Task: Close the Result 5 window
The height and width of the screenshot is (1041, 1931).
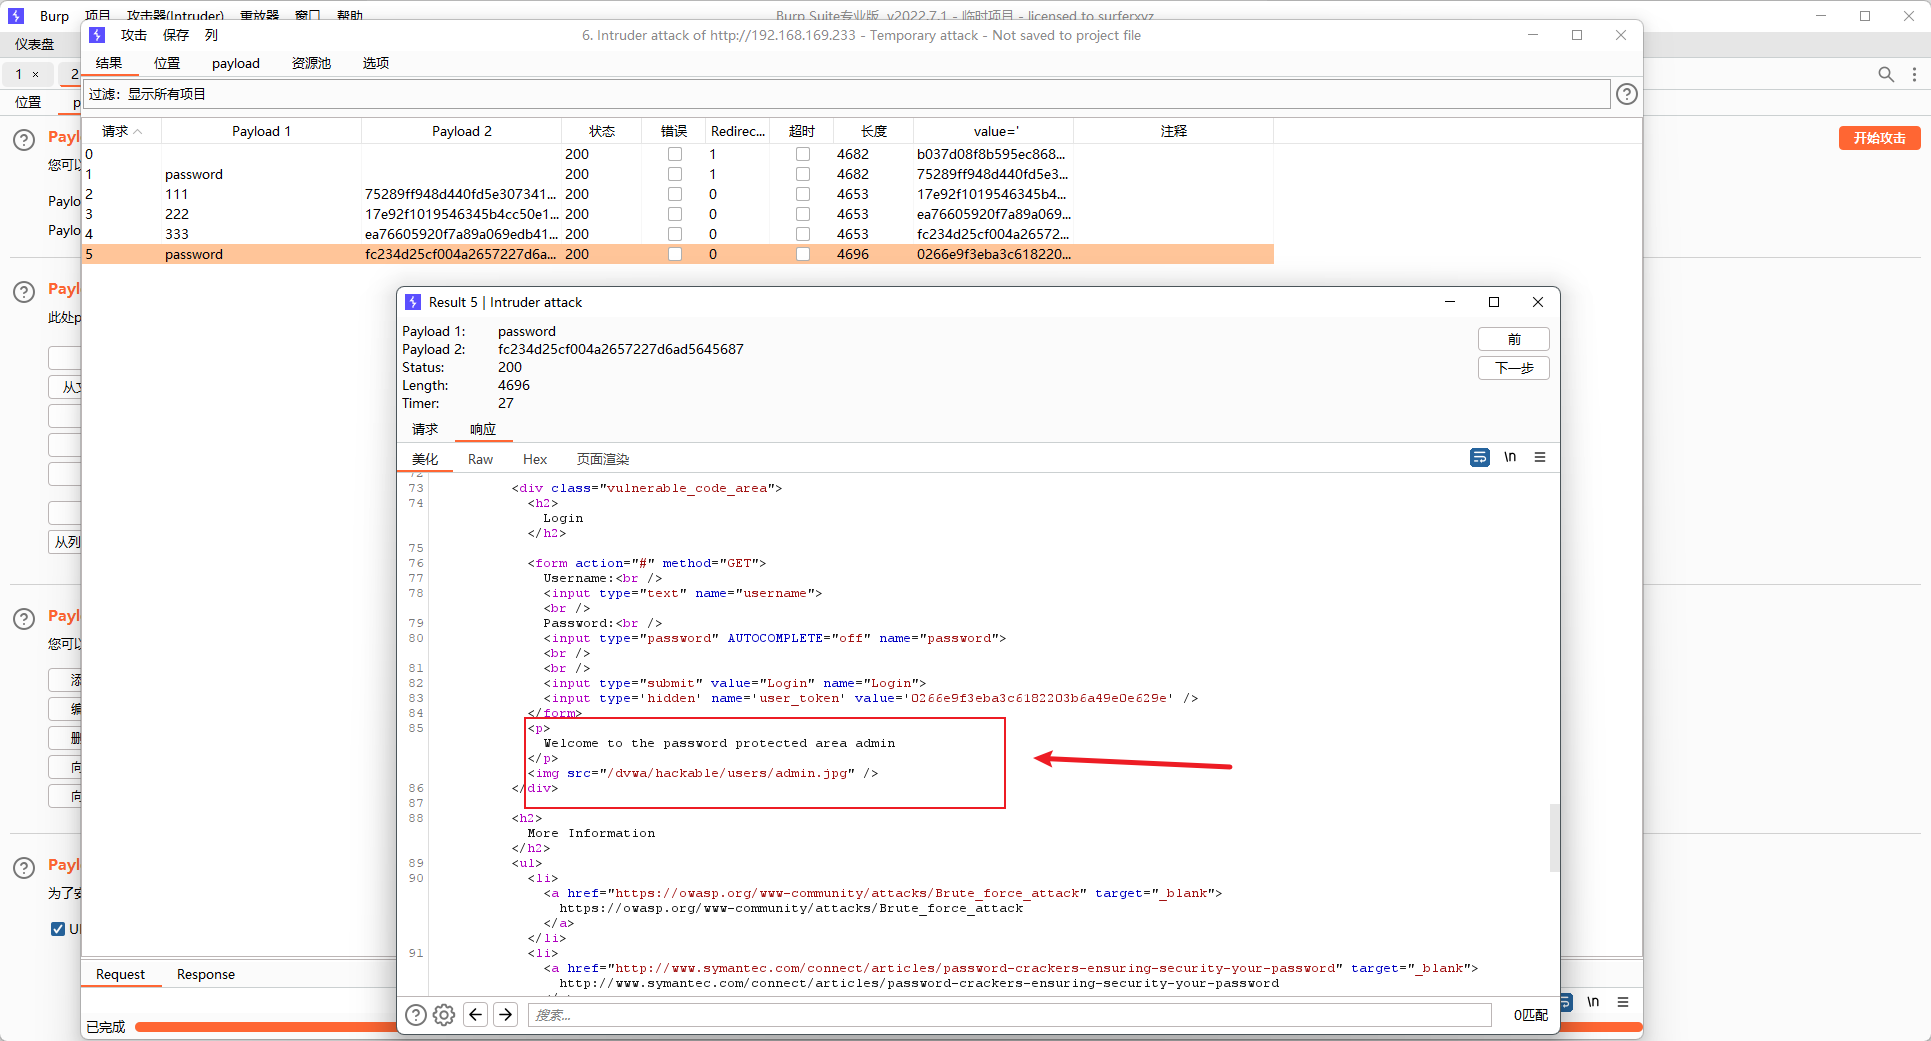Action: tap(1538, 302)
